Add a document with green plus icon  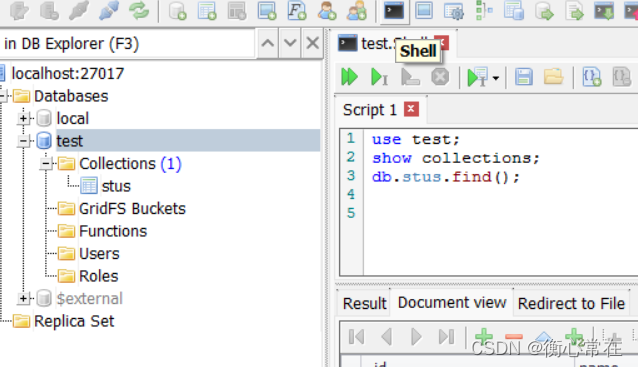point(484,337)
